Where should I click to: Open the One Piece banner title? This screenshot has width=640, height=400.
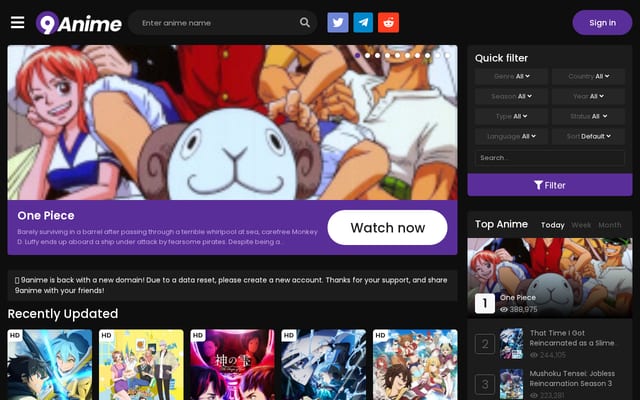tap(46, 216)
